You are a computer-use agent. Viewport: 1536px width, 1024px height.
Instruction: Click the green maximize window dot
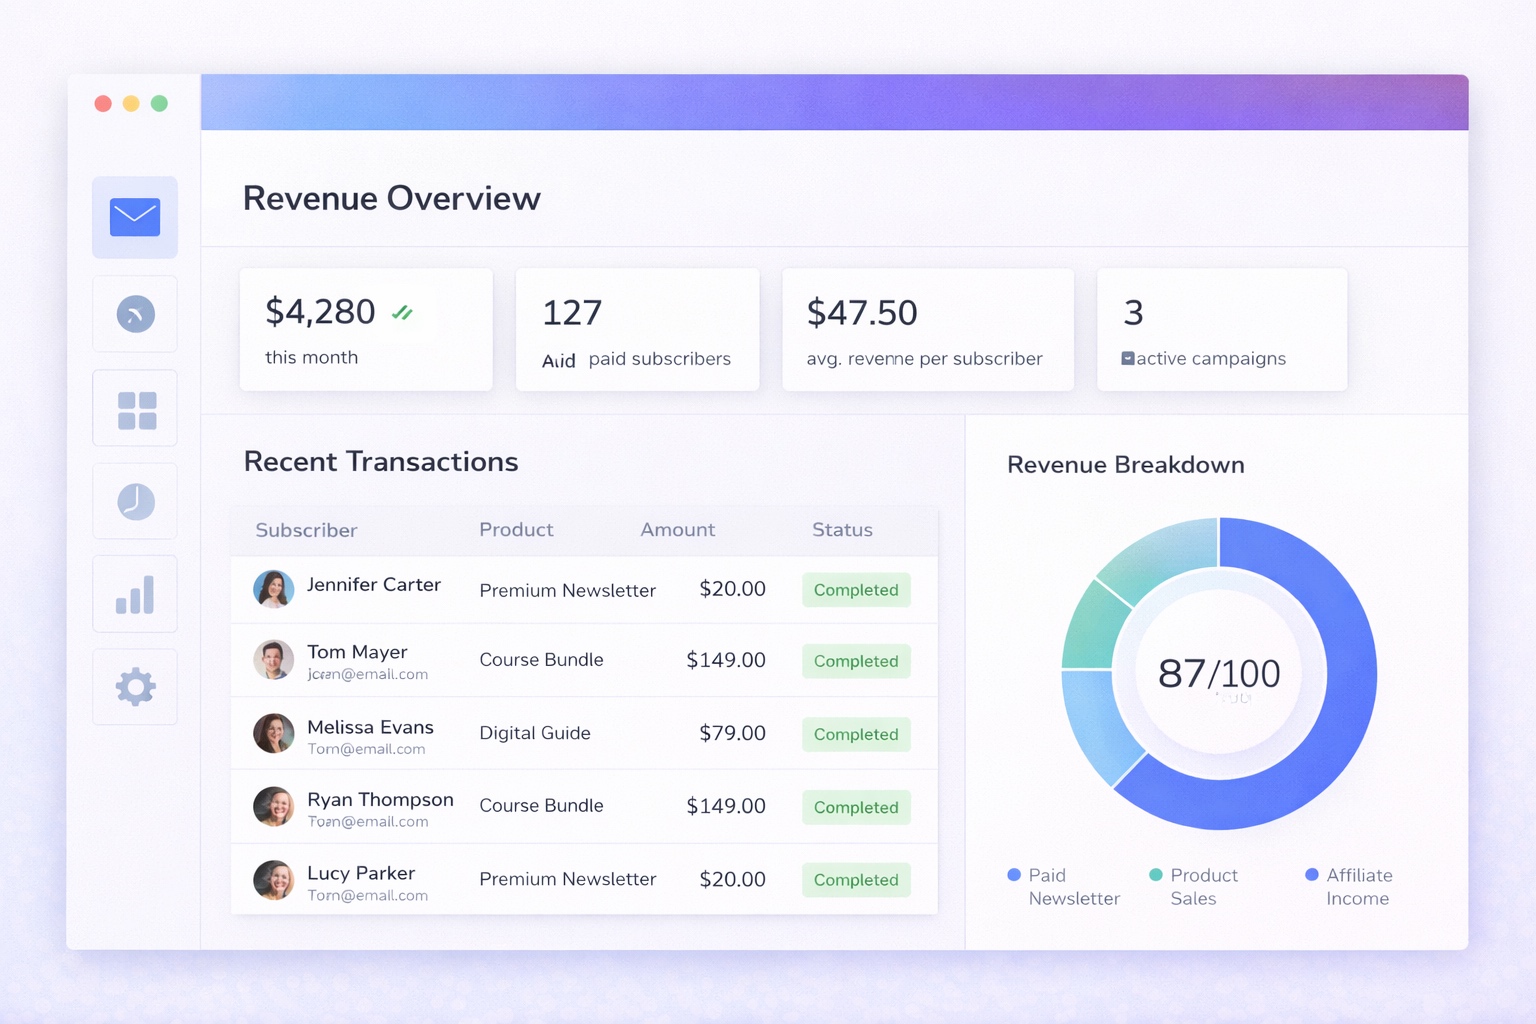coord(159,103)
